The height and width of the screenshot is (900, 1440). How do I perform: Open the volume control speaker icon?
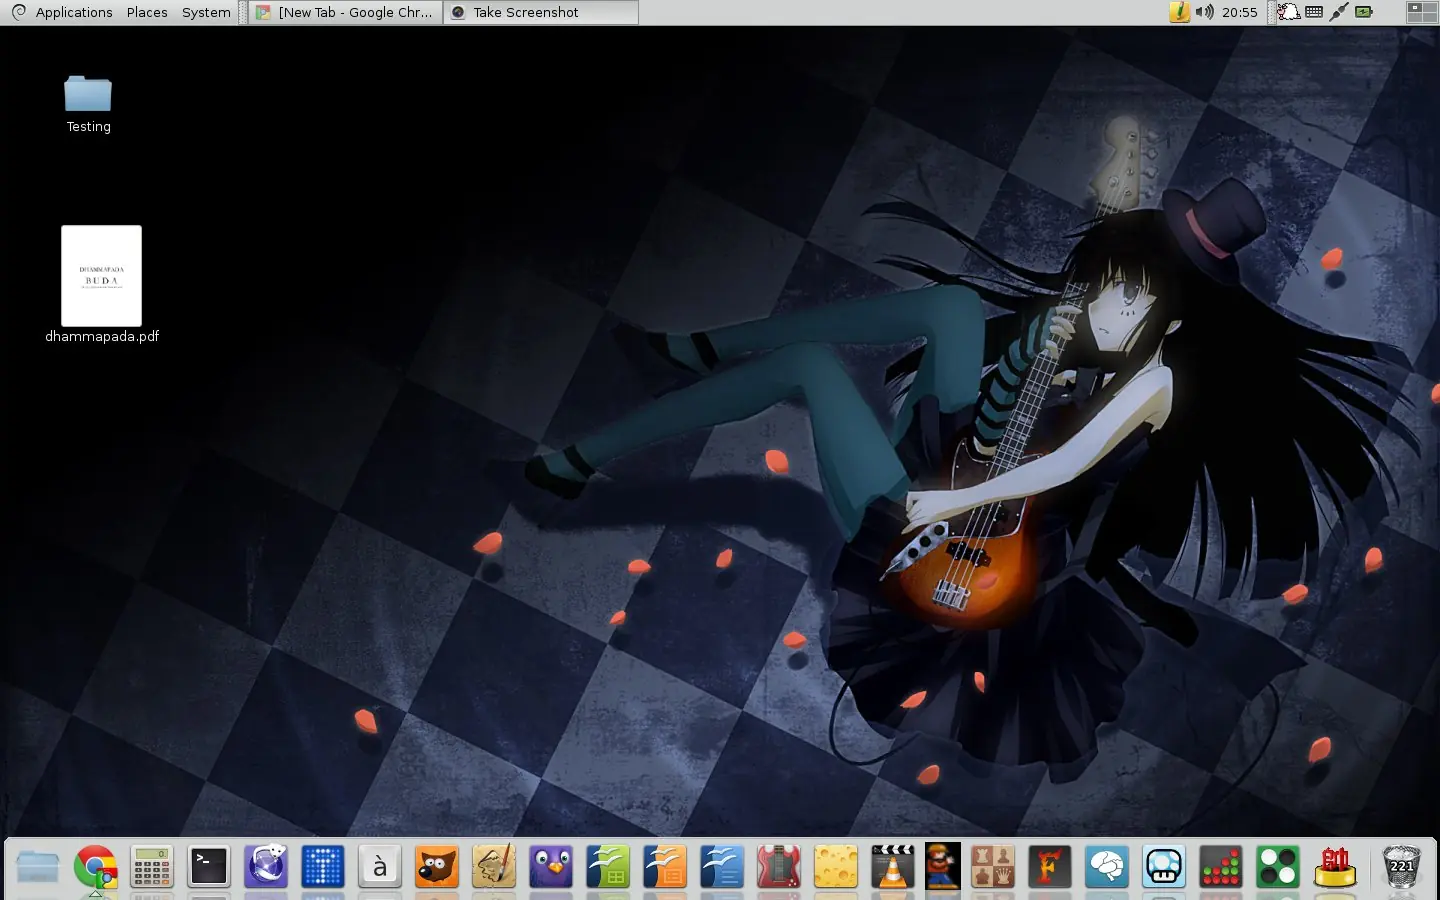1204,12
